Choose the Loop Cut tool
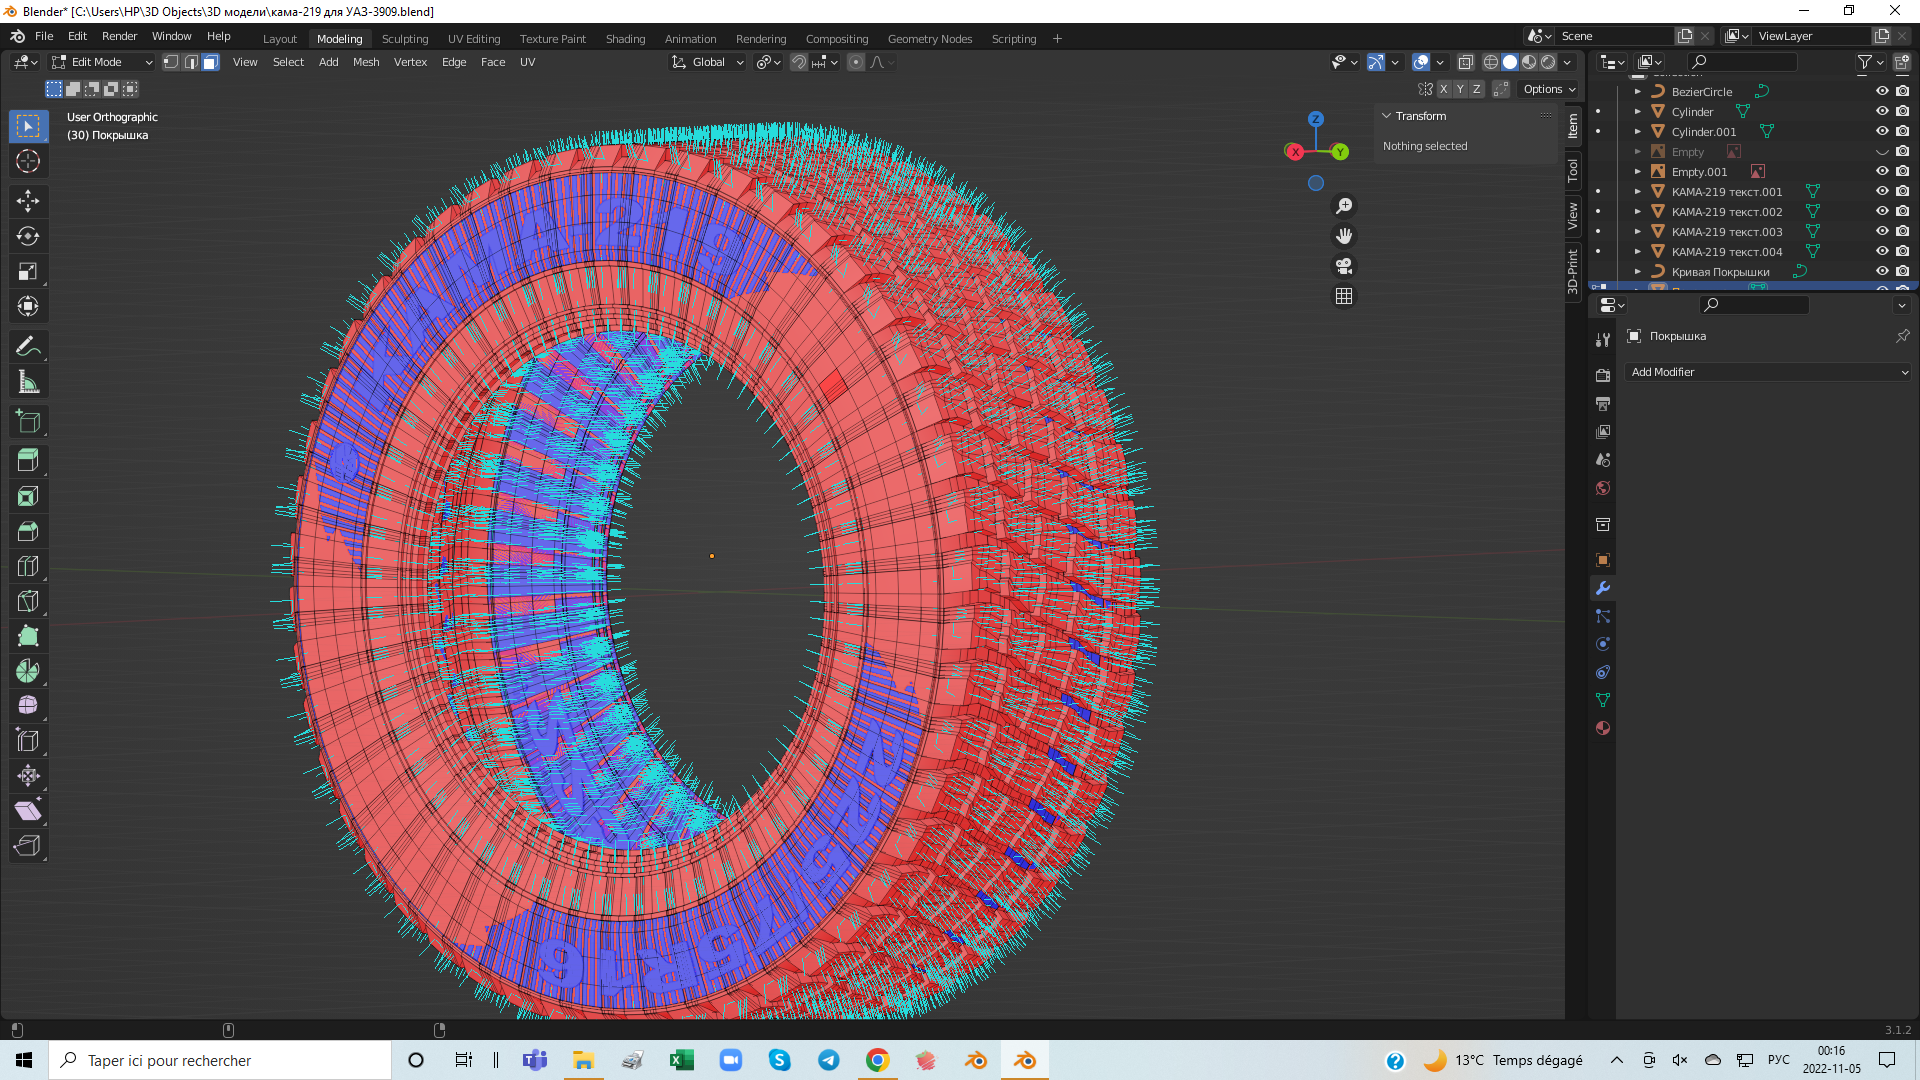 (28, 566)
